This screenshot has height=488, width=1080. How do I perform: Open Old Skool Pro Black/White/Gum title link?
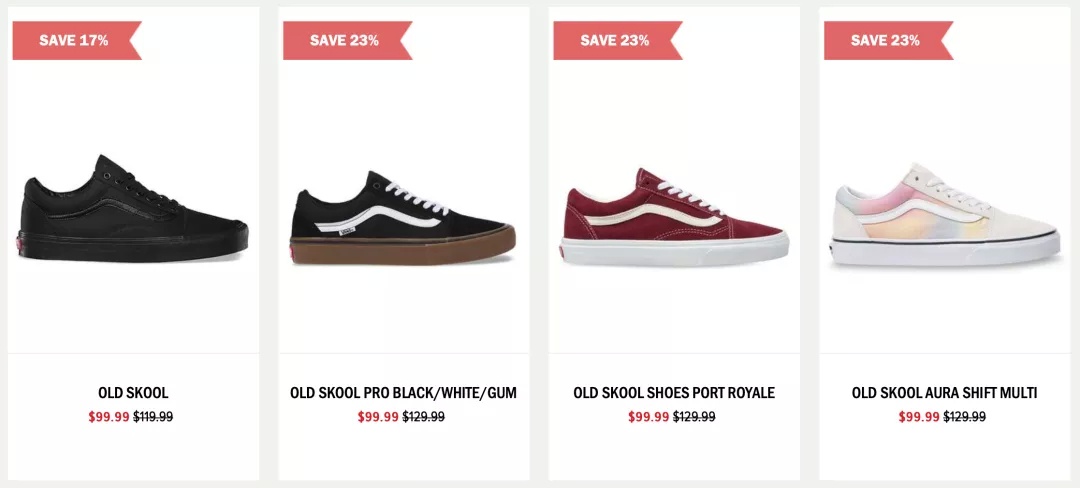[404, 393]
